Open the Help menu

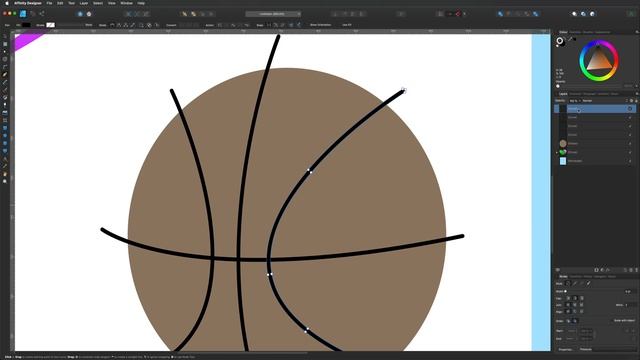[x=141, y=3]
